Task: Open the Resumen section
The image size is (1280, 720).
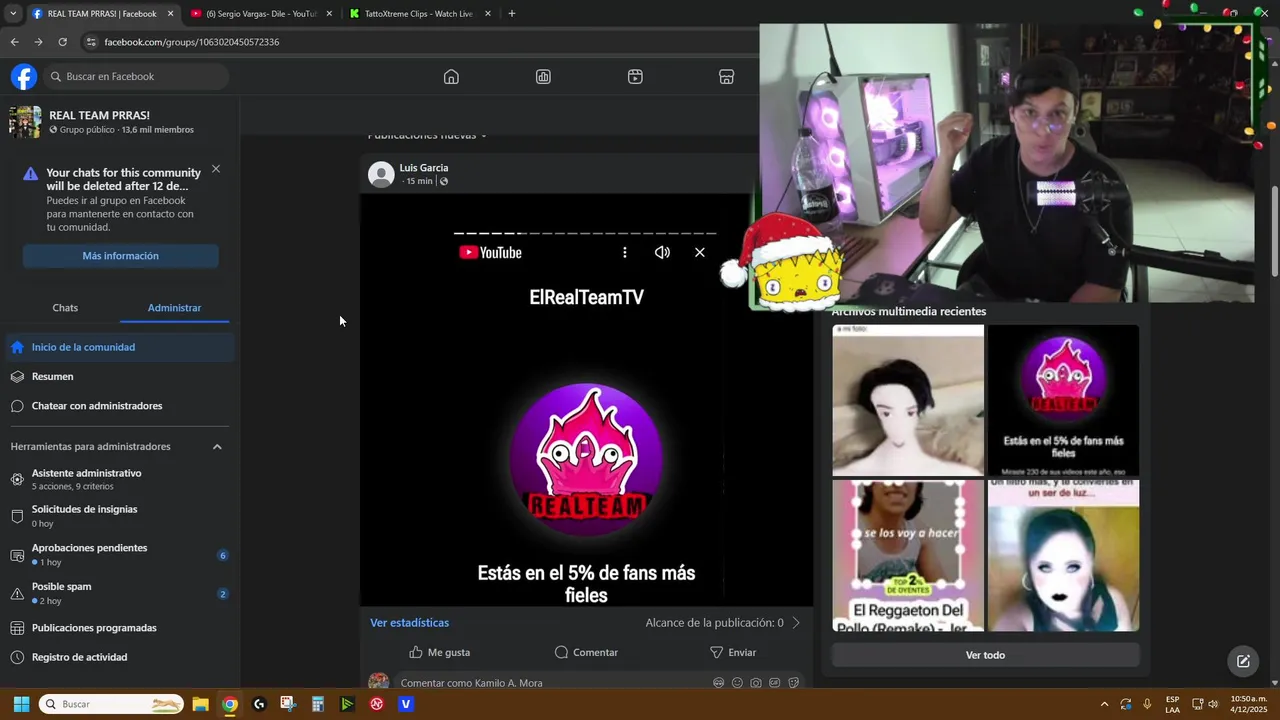Action: 121,377
